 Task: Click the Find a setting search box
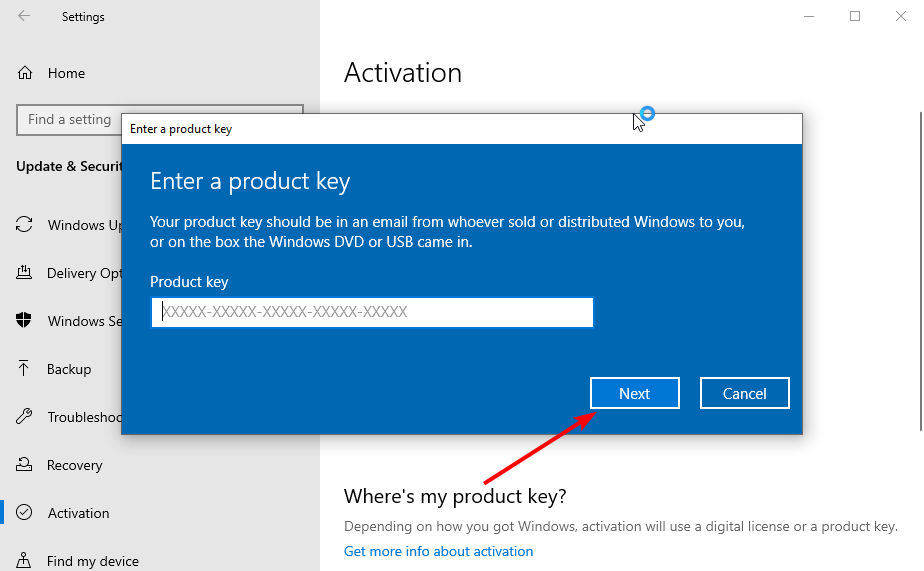[70, 120]
